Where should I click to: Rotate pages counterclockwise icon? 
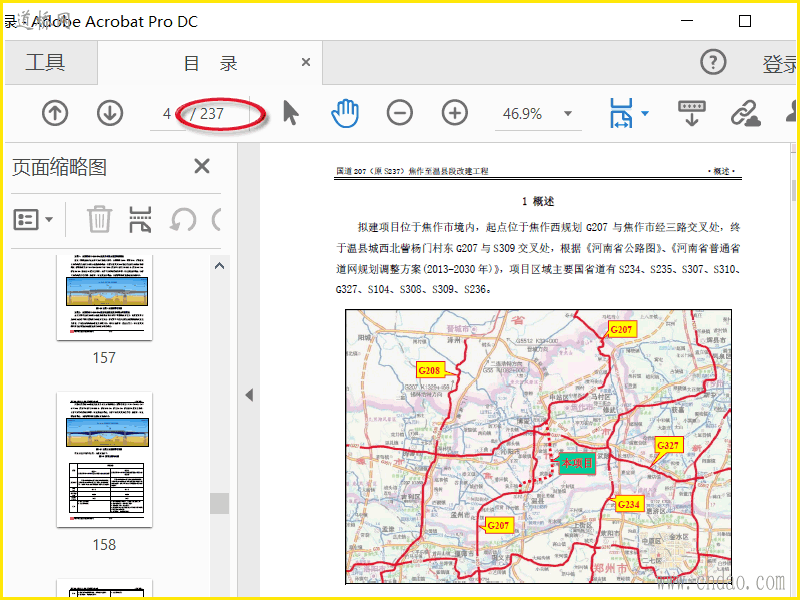coord(183,220)
